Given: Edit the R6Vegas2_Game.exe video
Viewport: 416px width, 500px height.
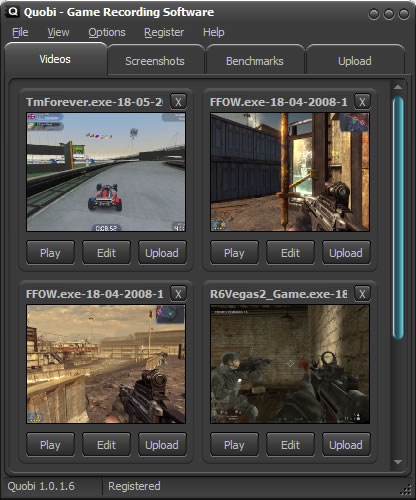Looking at the screenshot, I should pos(290,445).
